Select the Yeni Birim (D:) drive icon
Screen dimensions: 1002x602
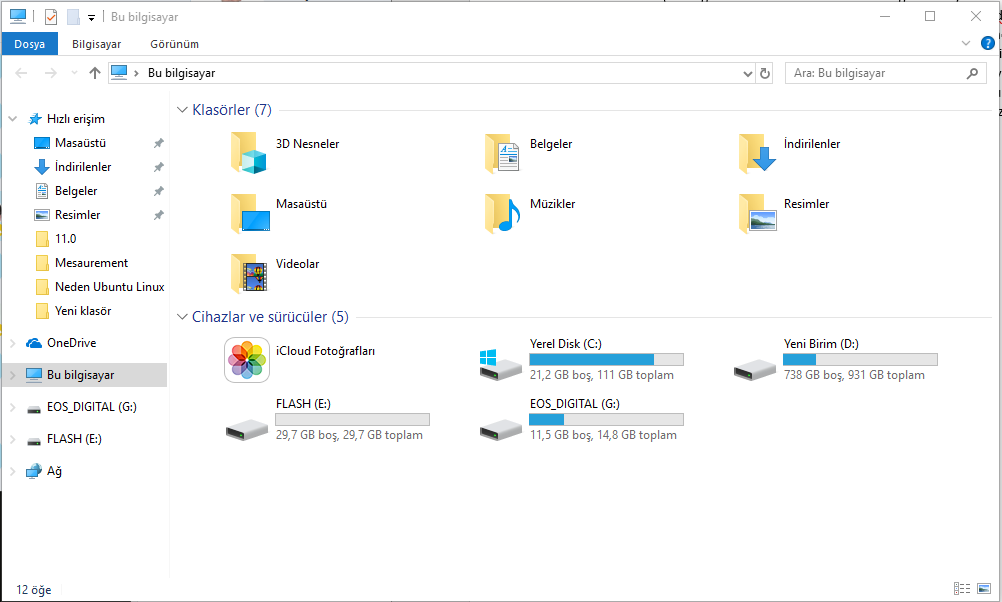point(755,369)
